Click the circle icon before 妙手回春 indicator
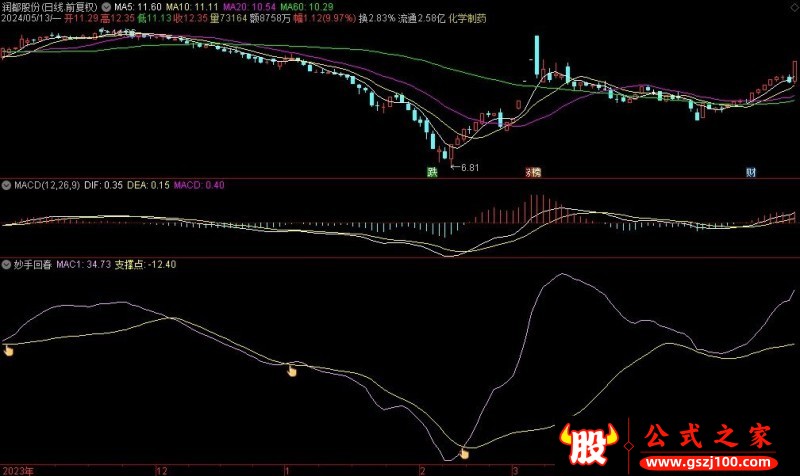 (x=6, y=264)
